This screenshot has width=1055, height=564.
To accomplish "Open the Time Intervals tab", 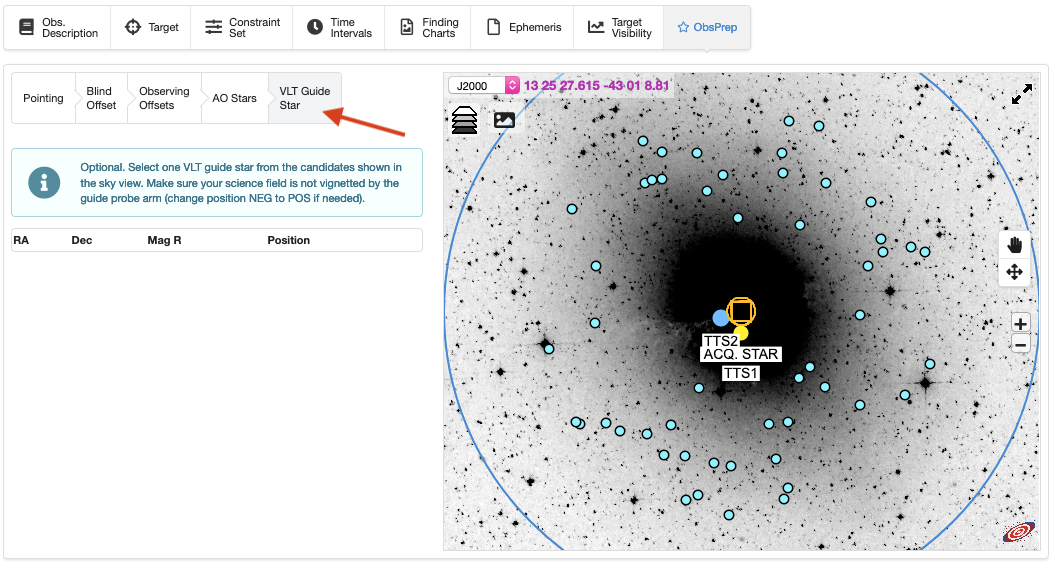I will point(339,28).
